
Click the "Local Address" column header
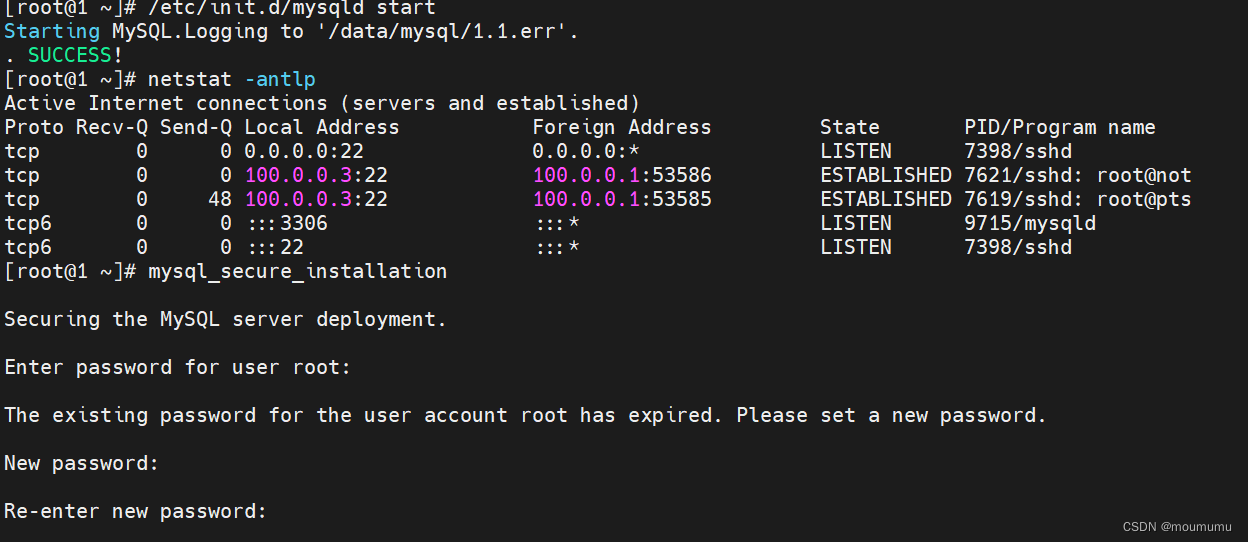tap(322, 127)
